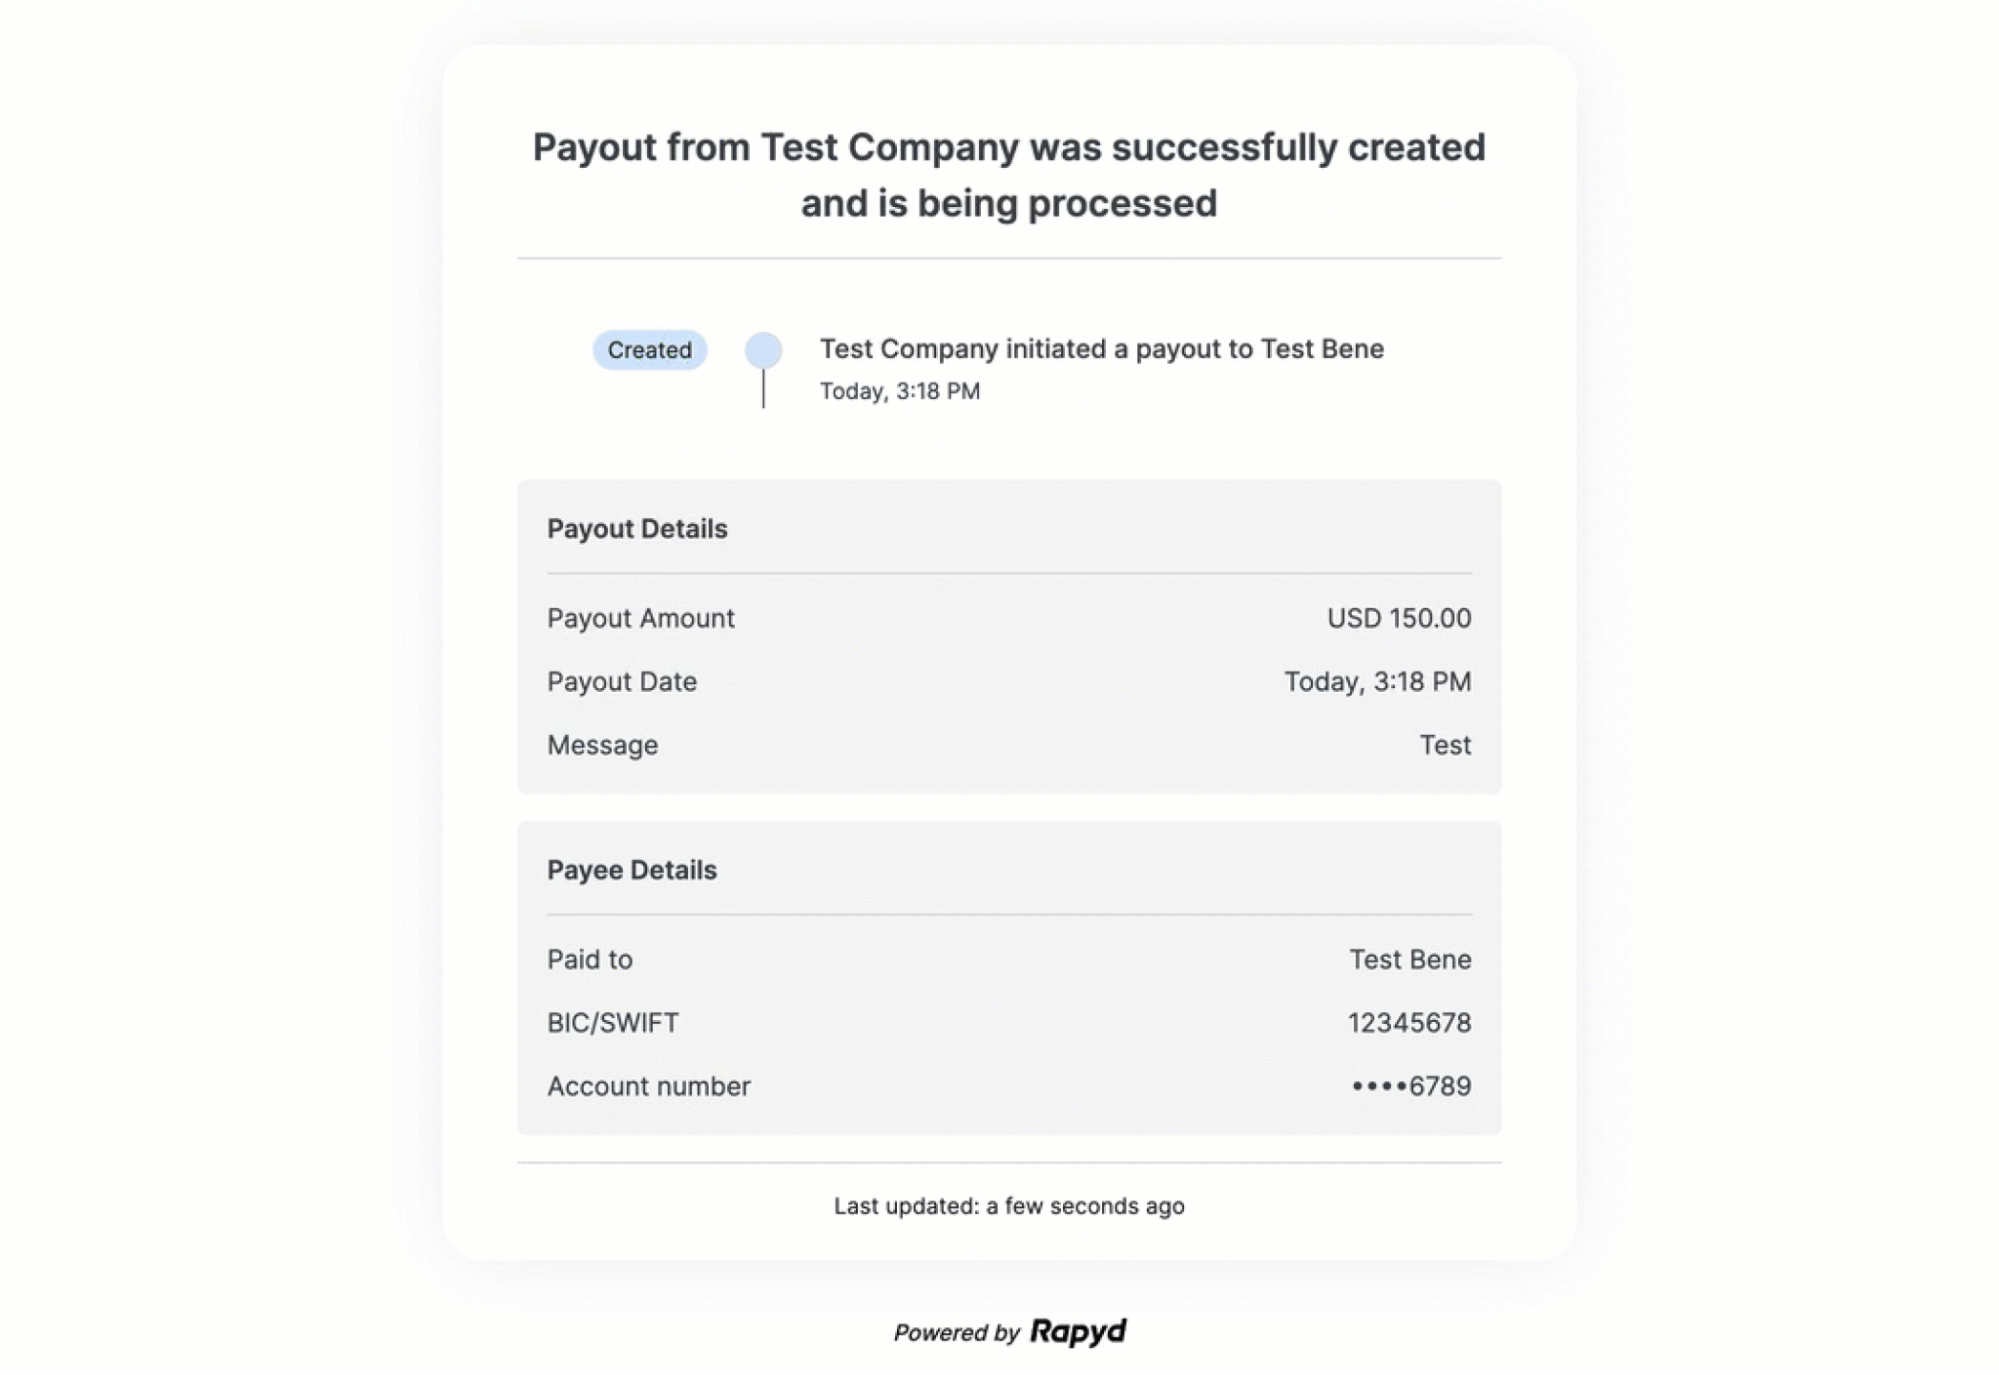Image resolution: width=1999 pixels, height=1375 pixels.
Task: Click the Test Bene payee name
Action: (x=1409, y=960)
